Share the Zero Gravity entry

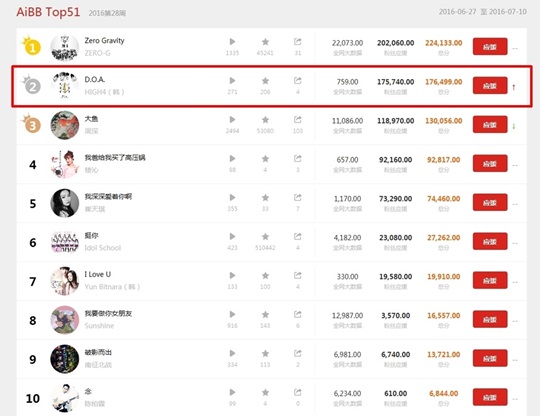pos(298,42)
